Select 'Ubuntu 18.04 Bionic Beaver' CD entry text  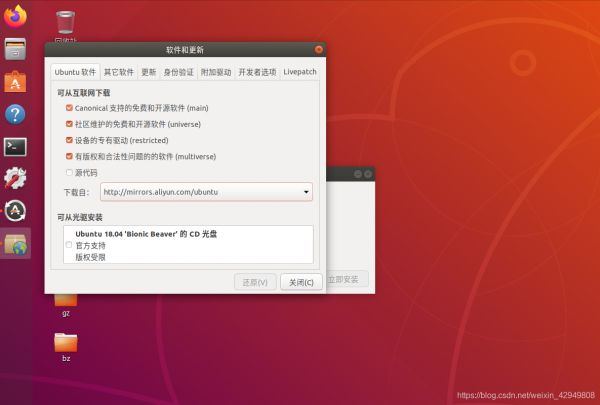[146, 234]
